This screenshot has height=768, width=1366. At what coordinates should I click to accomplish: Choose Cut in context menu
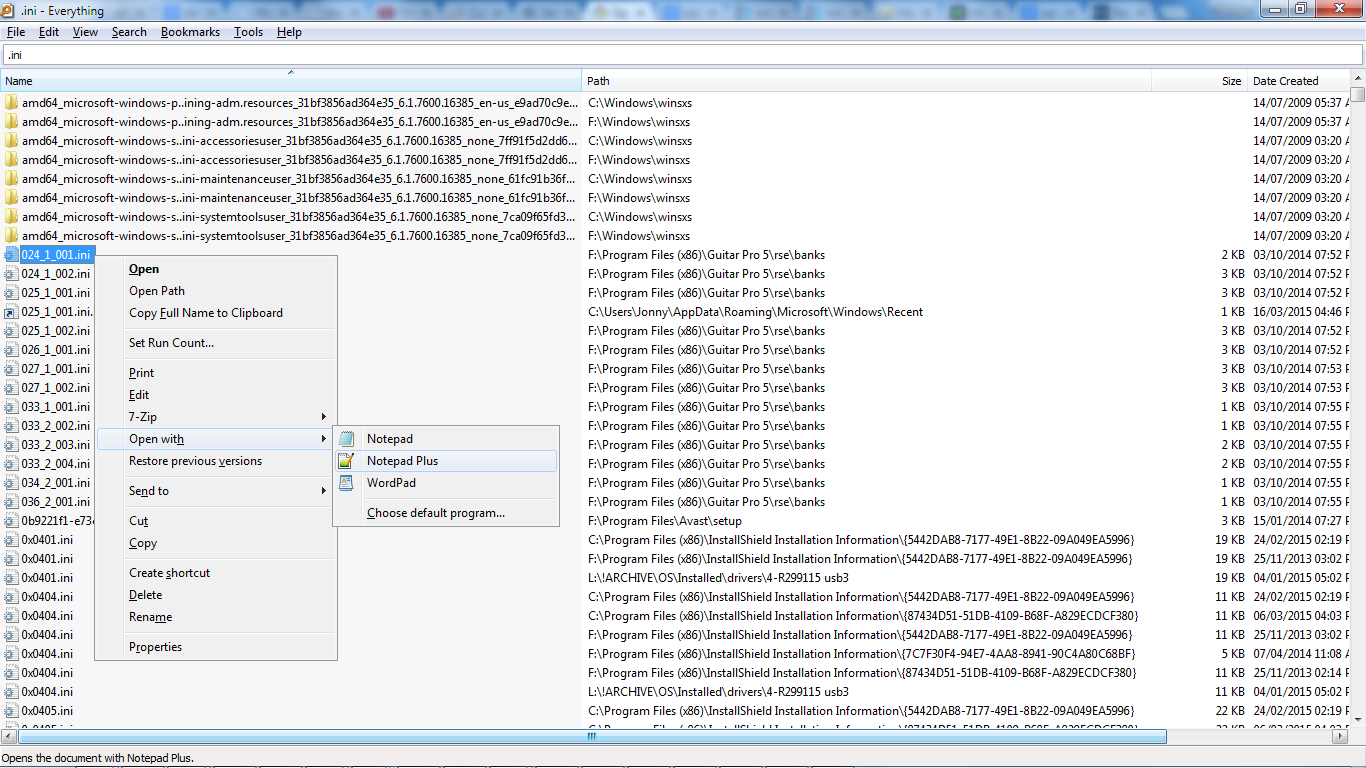216,521
